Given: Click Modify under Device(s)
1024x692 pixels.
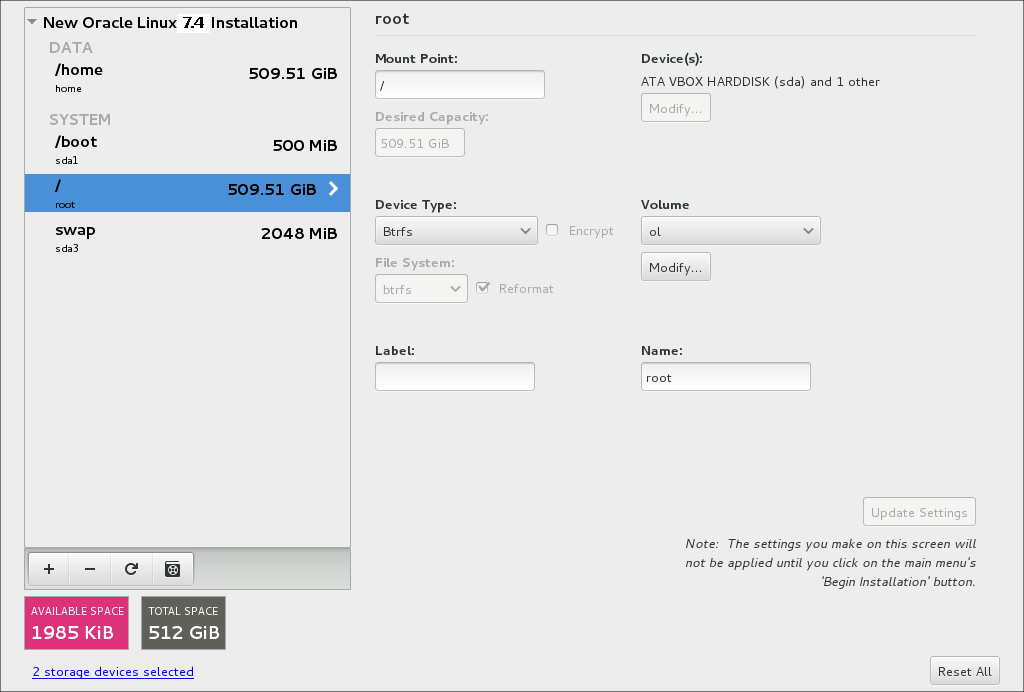Looking at the screenshot, I should 675,107.
